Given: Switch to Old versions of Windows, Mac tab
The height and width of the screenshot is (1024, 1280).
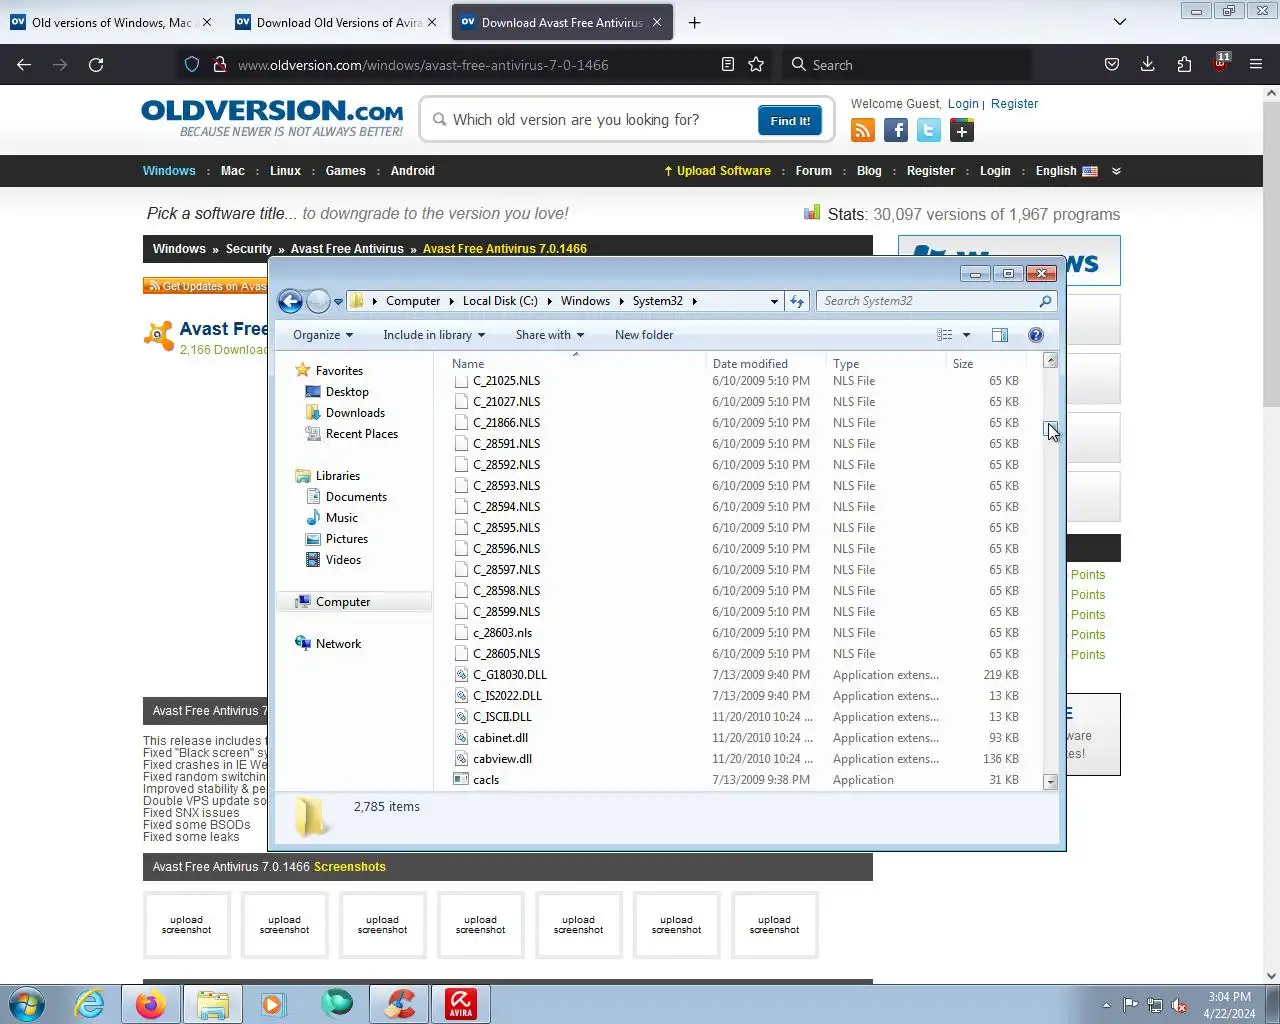Looking at the screenshot, I should tap(113, 22).
